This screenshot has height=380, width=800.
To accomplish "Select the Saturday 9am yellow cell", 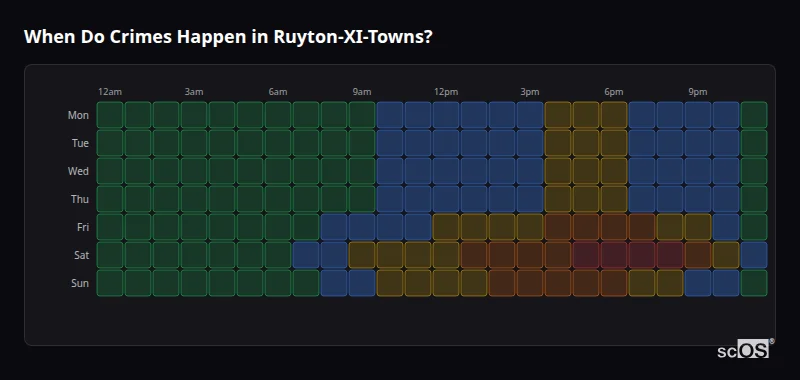I will (x=362, y=255).
